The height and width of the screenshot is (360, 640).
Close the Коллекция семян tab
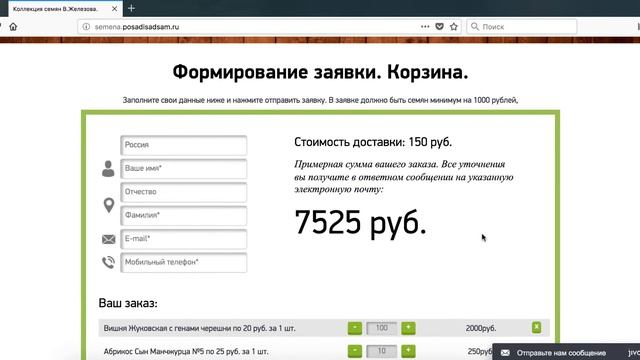[x=115, y=9]
